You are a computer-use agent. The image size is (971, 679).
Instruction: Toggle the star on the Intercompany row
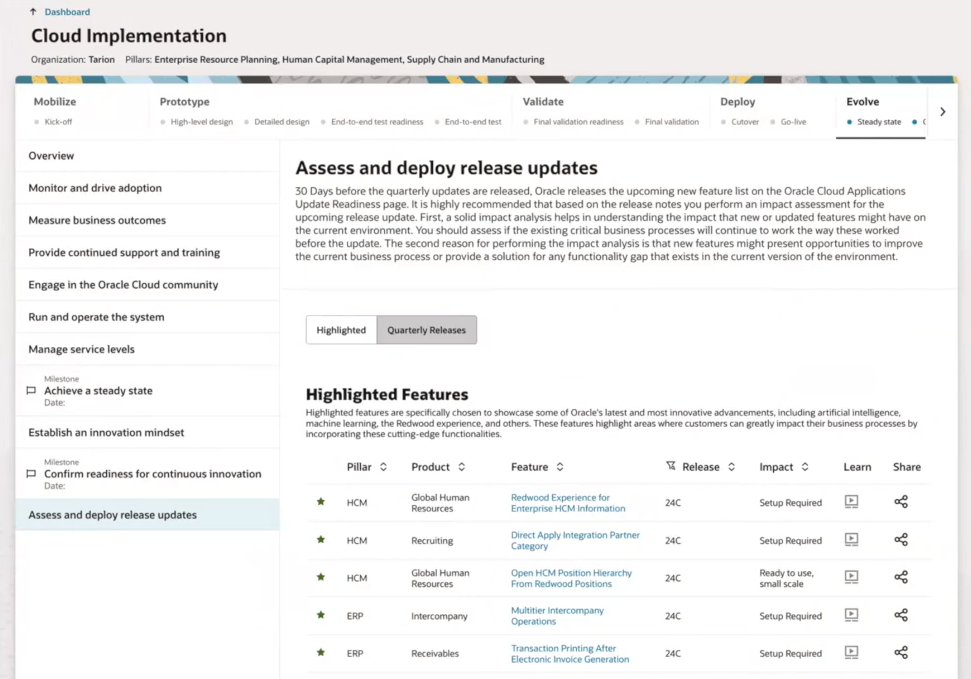[320, 615]
